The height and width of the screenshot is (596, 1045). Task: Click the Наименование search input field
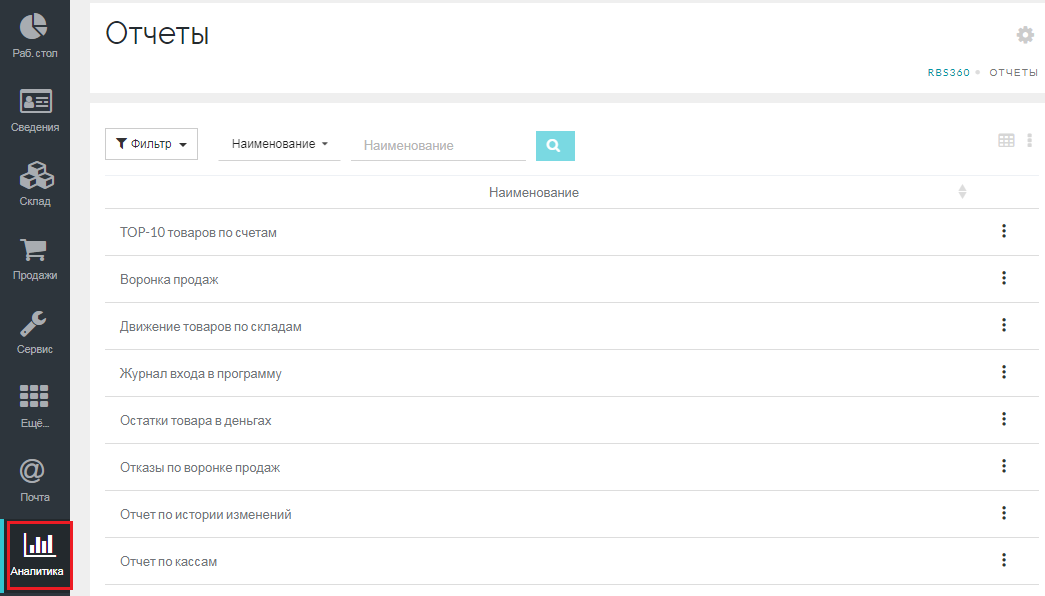[x=437, y=146]
